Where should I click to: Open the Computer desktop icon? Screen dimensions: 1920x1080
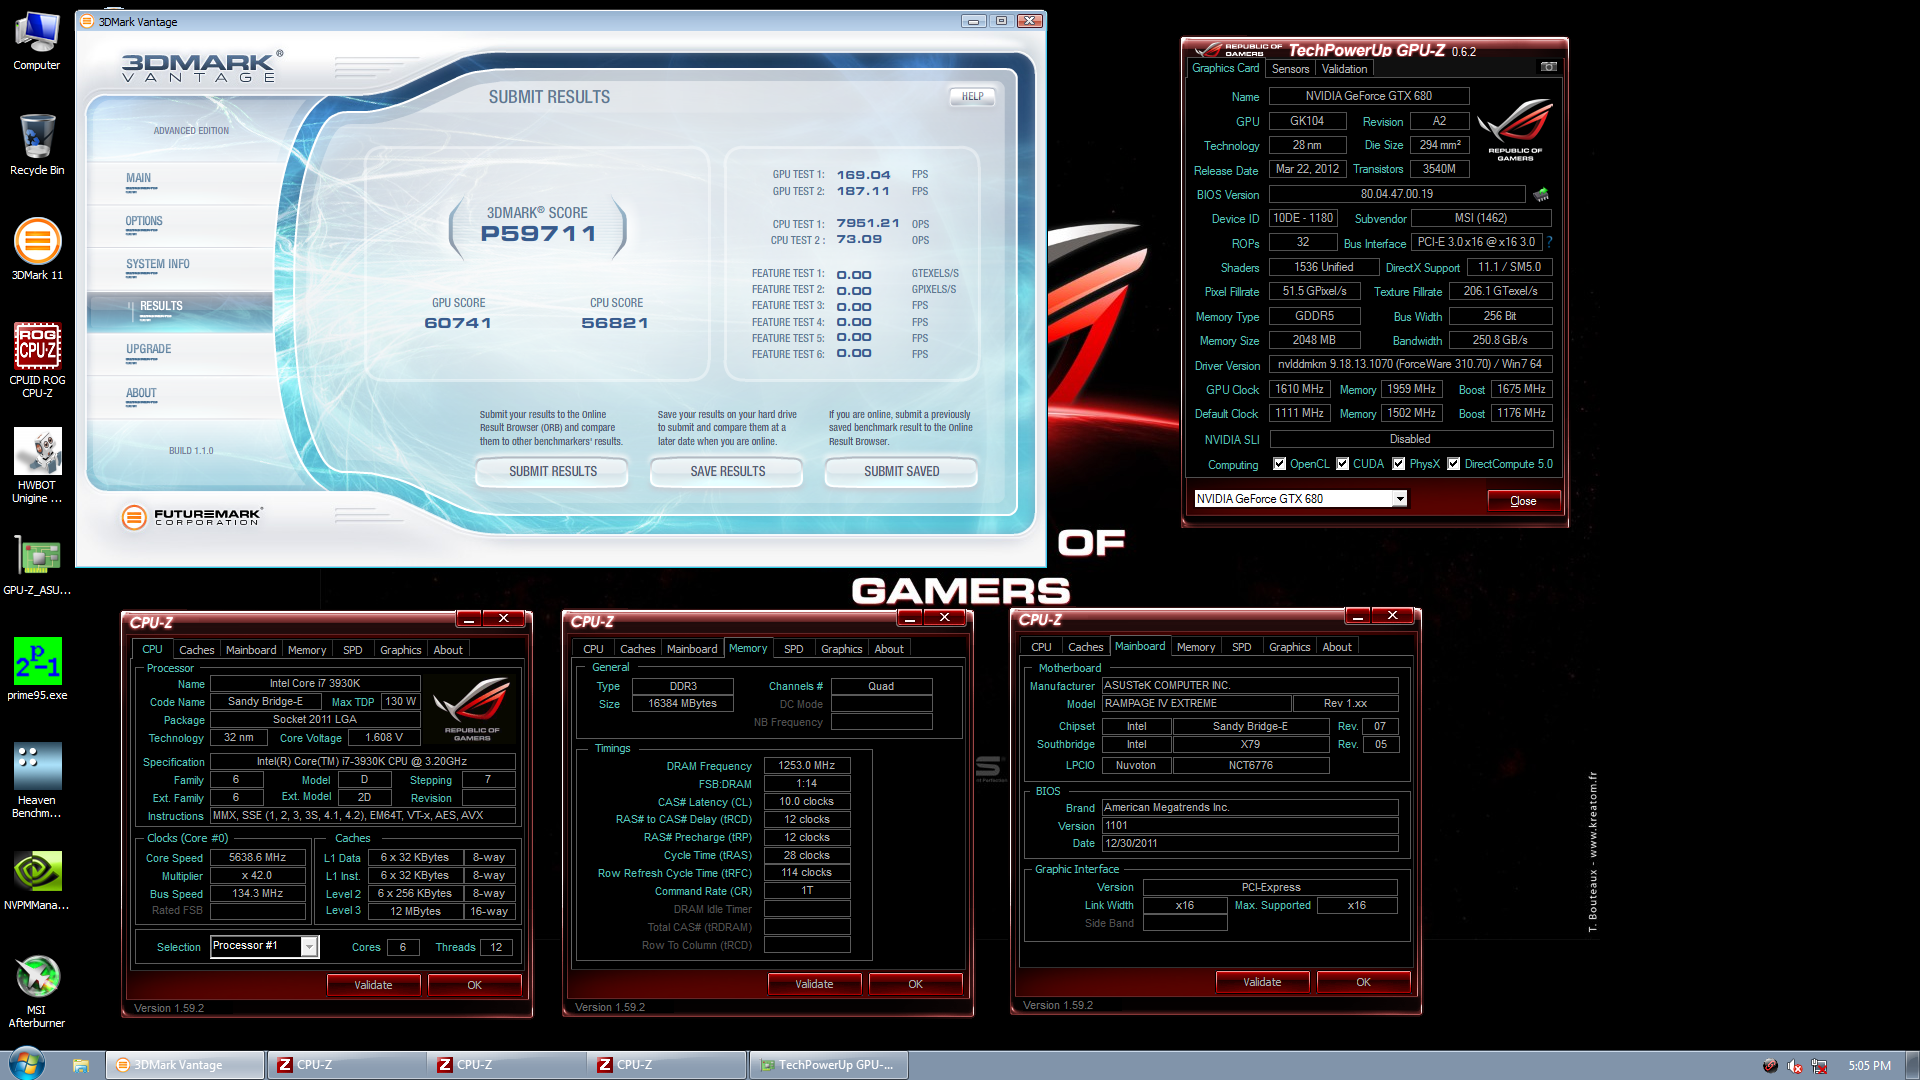click(x=37, y=42)
